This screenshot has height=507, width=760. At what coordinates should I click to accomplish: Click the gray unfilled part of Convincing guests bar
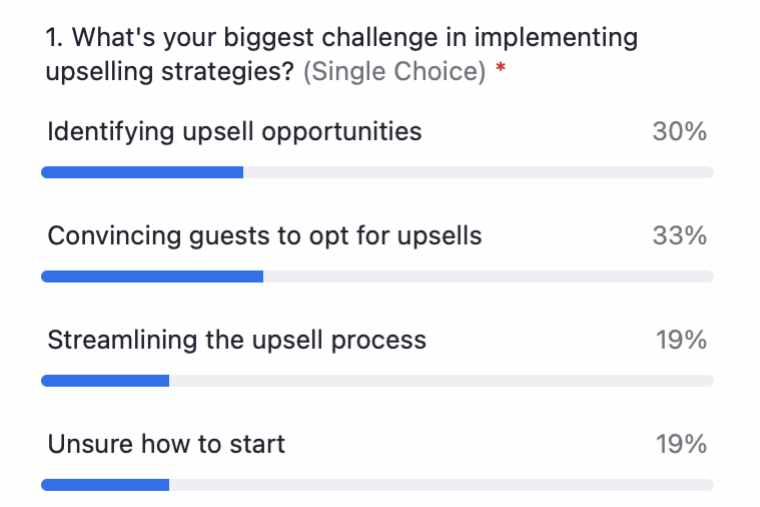489,276
